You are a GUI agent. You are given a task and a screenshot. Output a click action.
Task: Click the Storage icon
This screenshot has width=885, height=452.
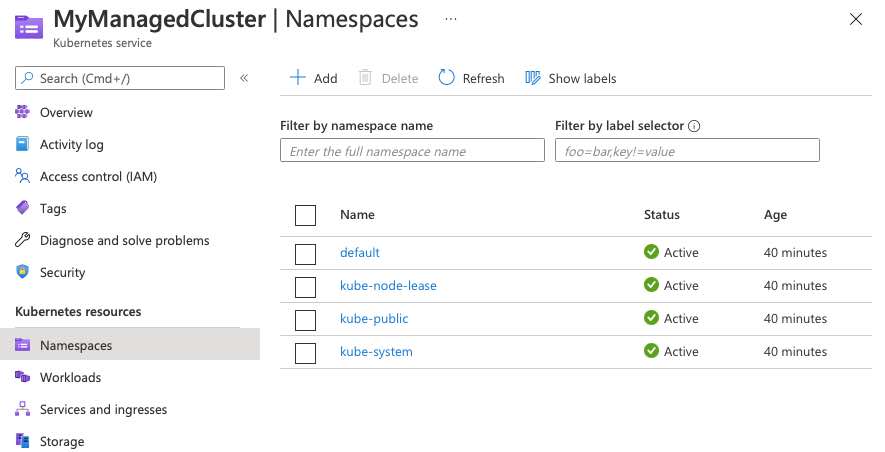[x=22, y=441]
